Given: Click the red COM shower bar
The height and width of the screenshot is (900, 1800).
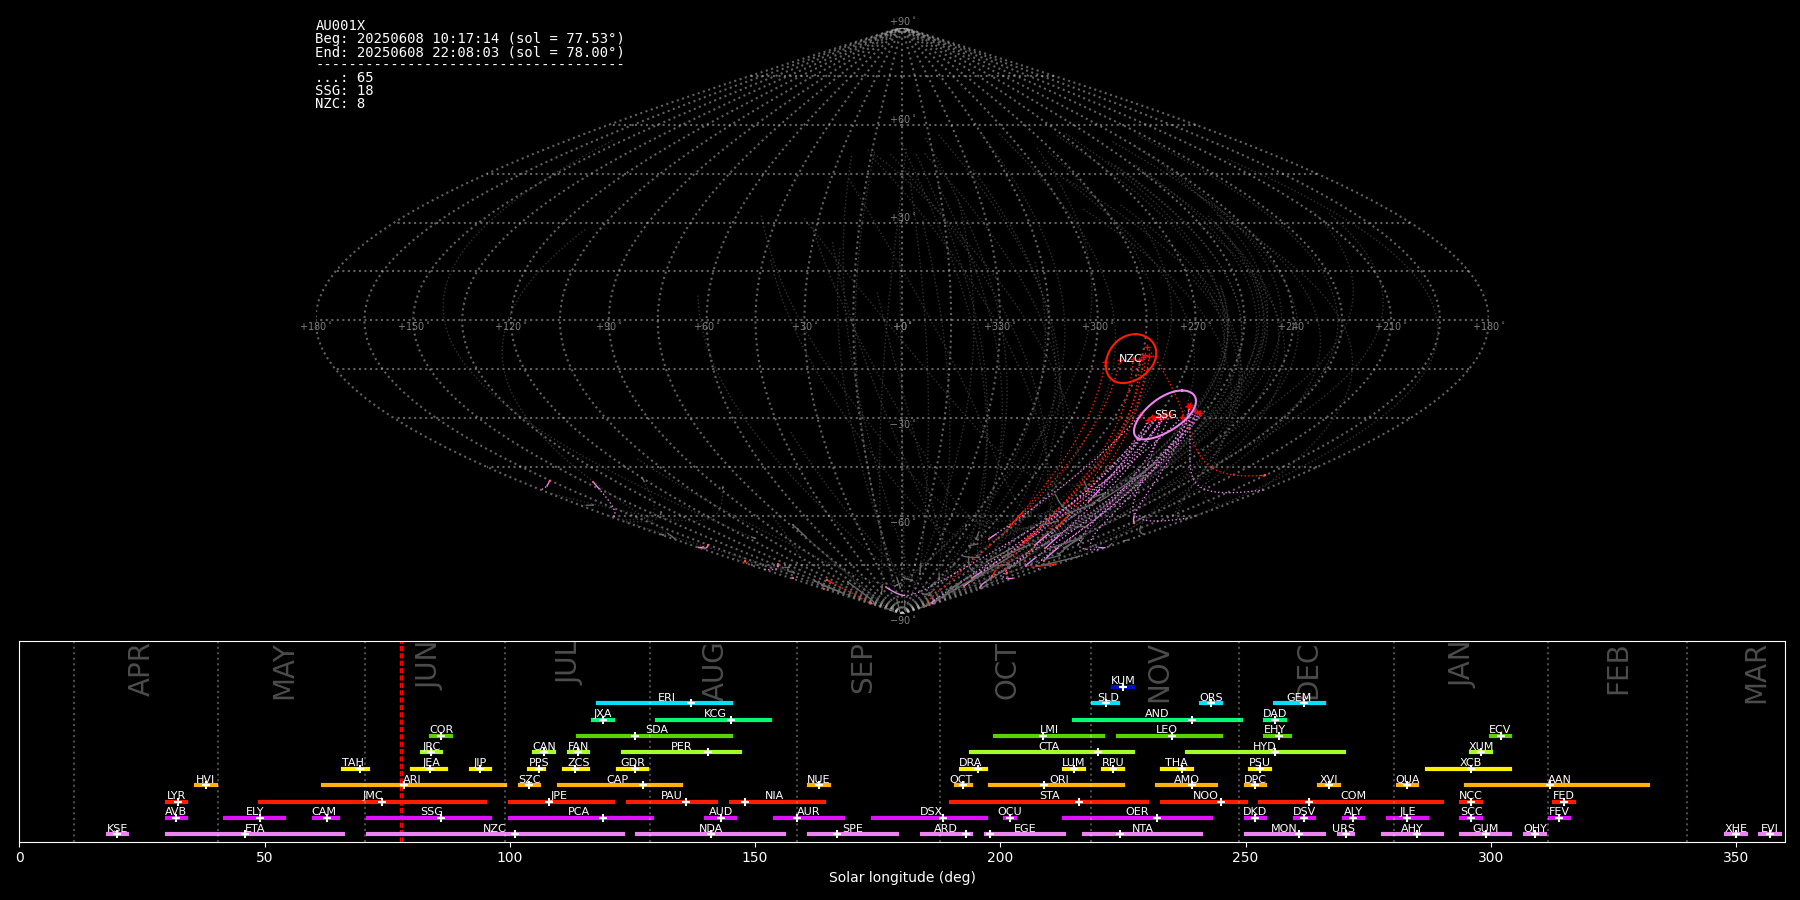Looking at the screenshot, I should tap(1350, 802).
